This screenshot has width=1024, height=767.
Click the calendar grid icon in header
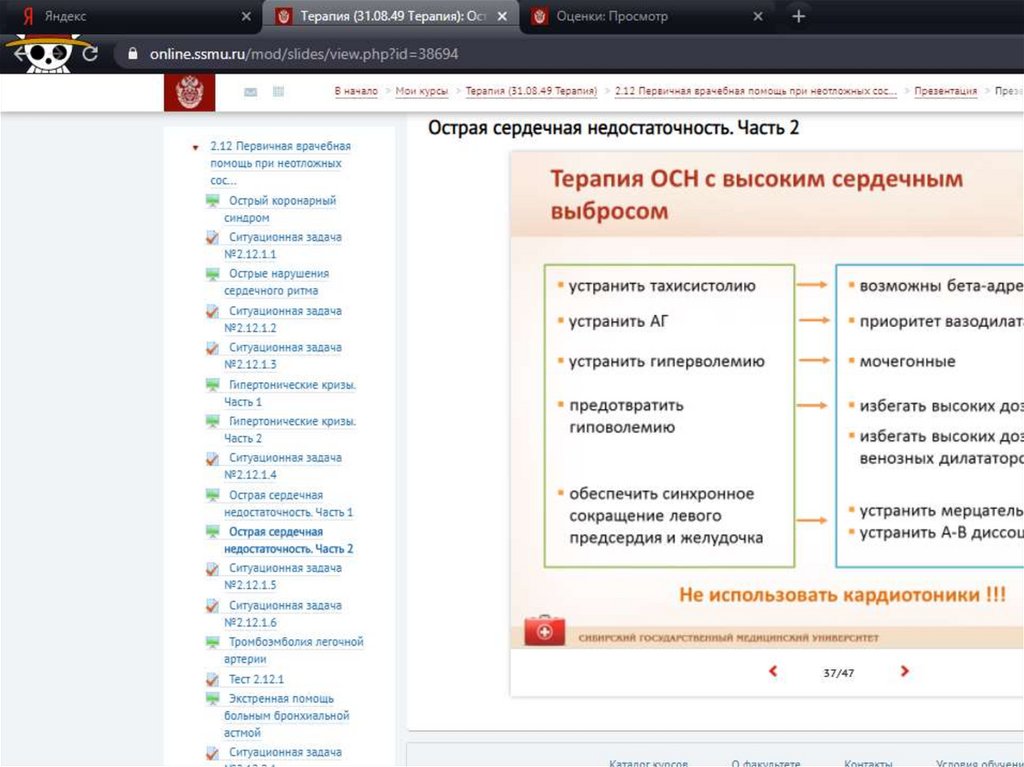(279, 92)
